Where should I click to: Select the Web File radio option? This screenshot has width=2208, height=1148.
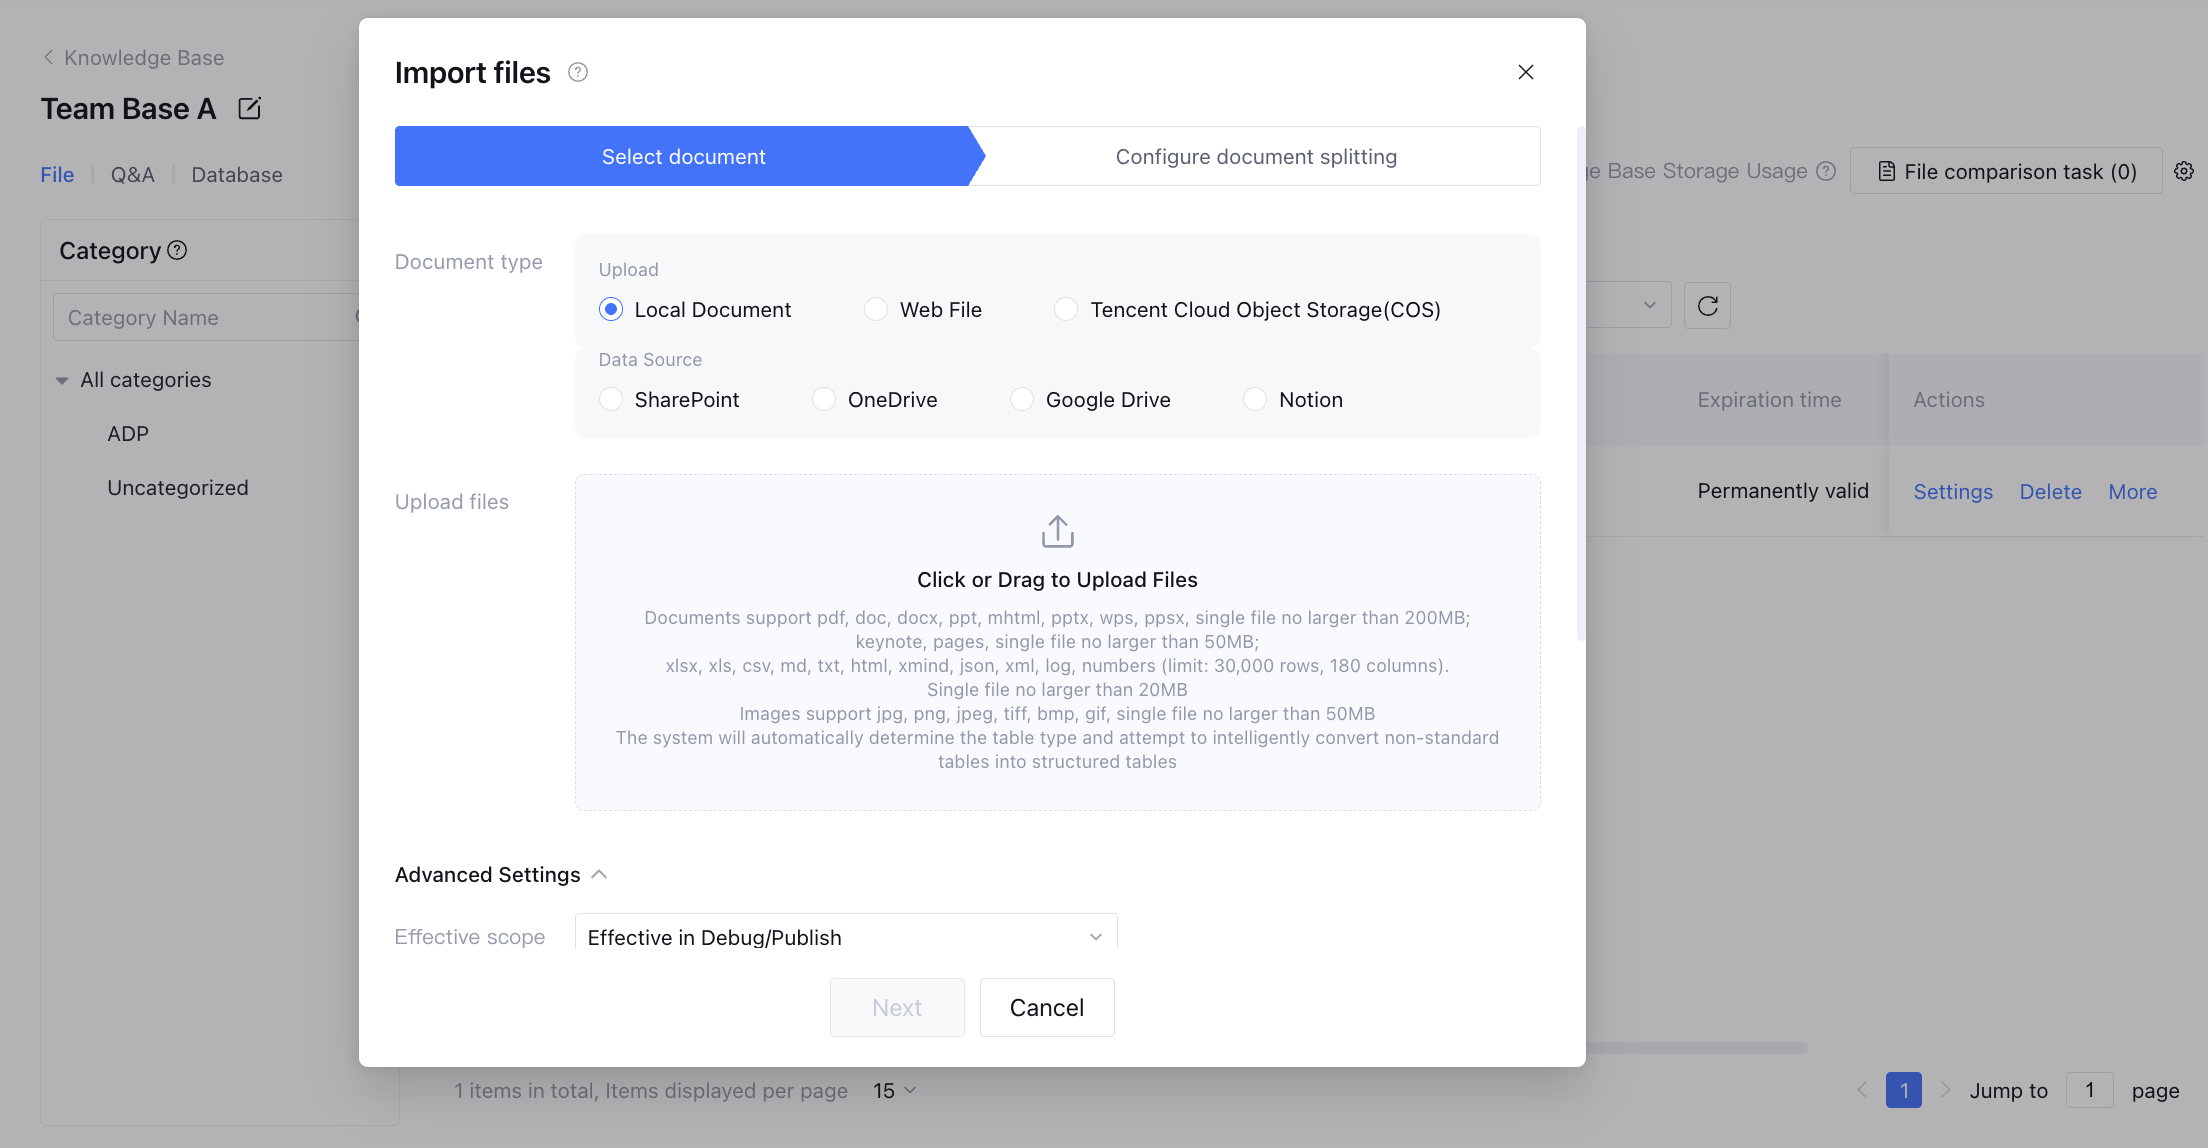click(876, 310)
